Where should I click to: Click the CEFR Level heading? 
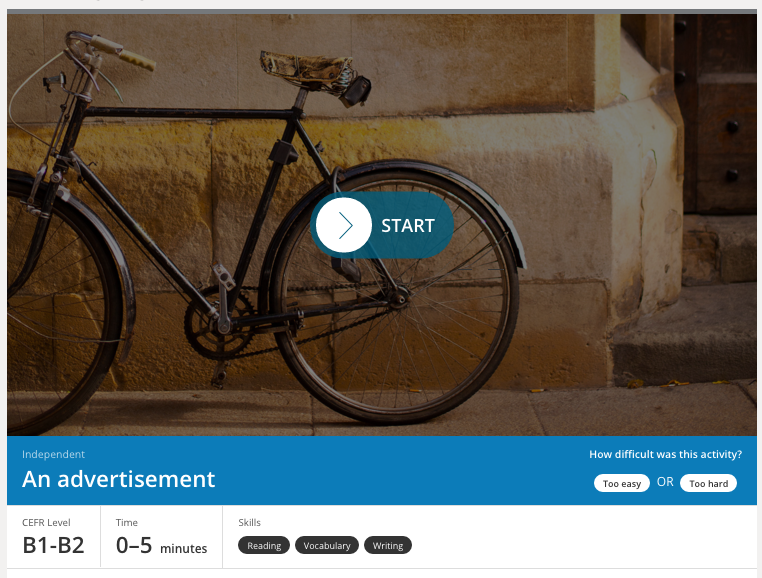(x=46, y=523)
